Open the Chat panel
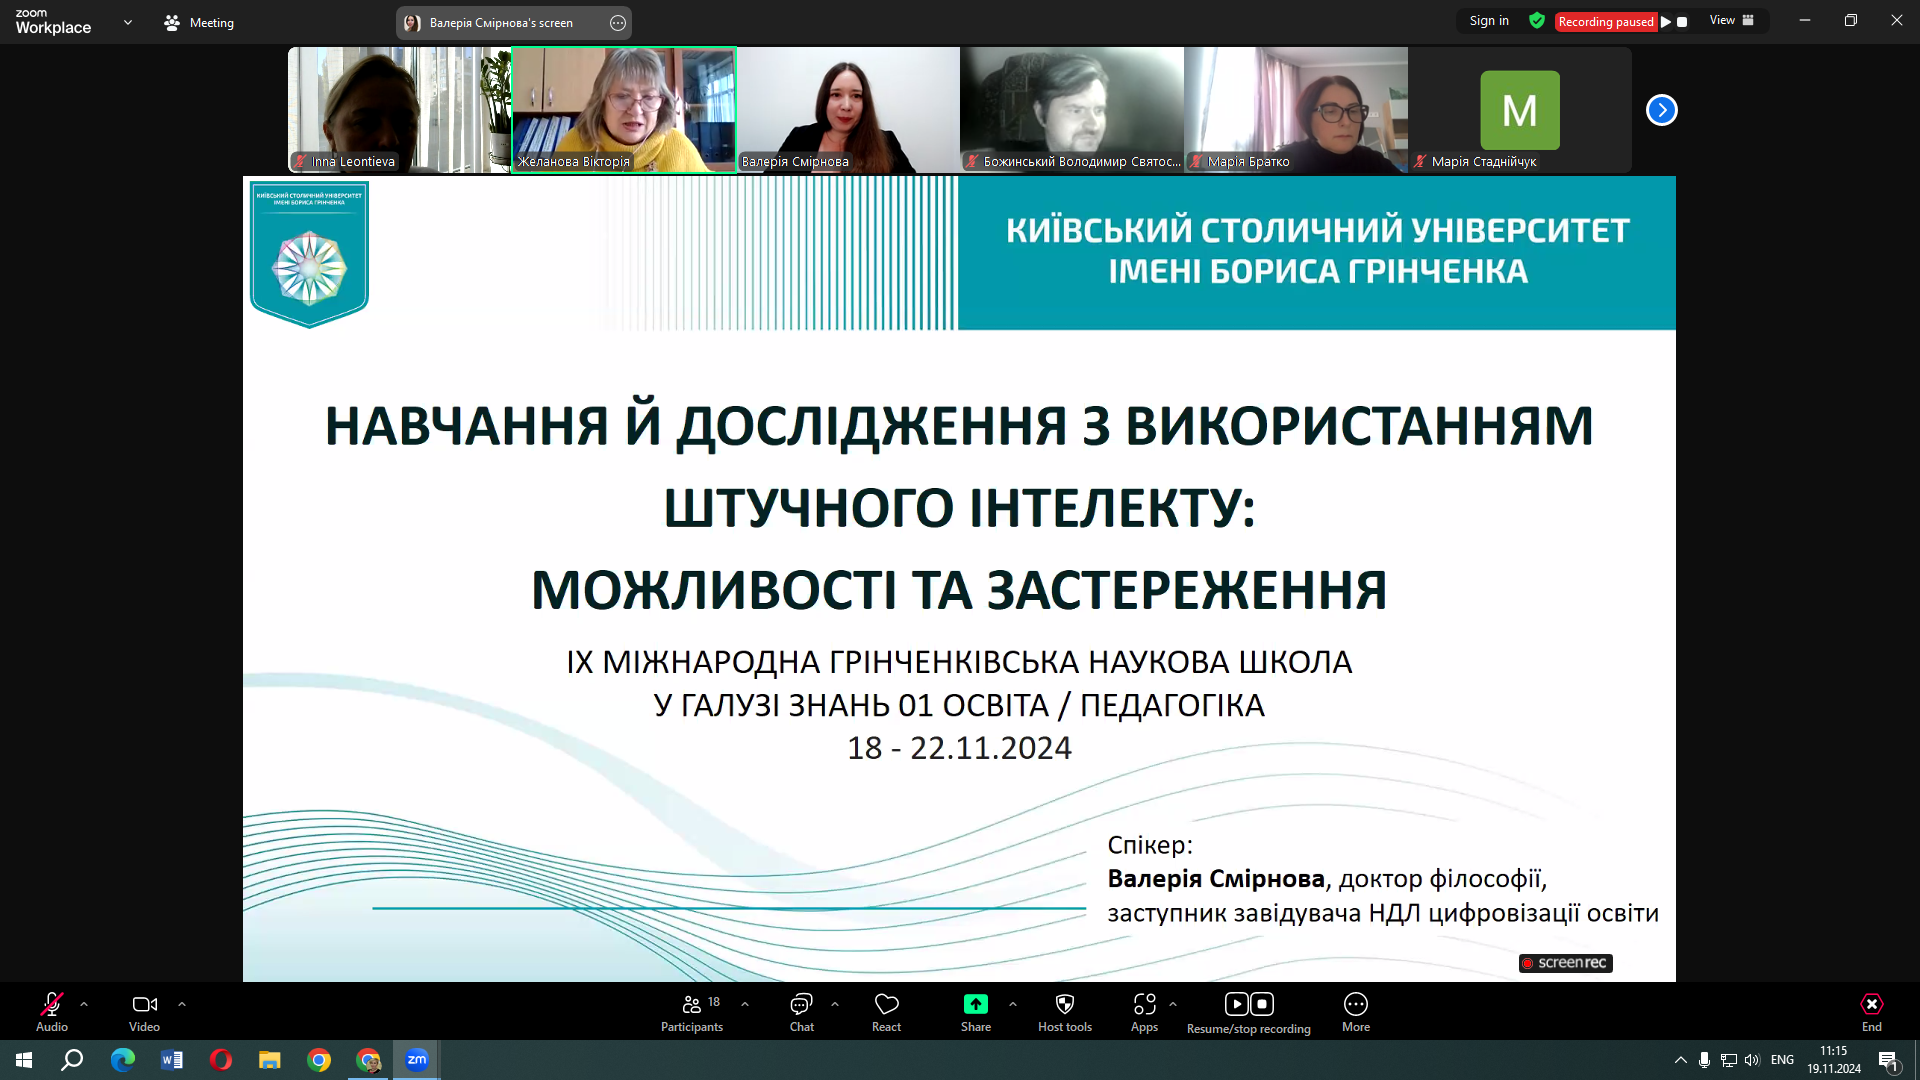Viewport: 1920px width, 1080px height. (801, 1004)
